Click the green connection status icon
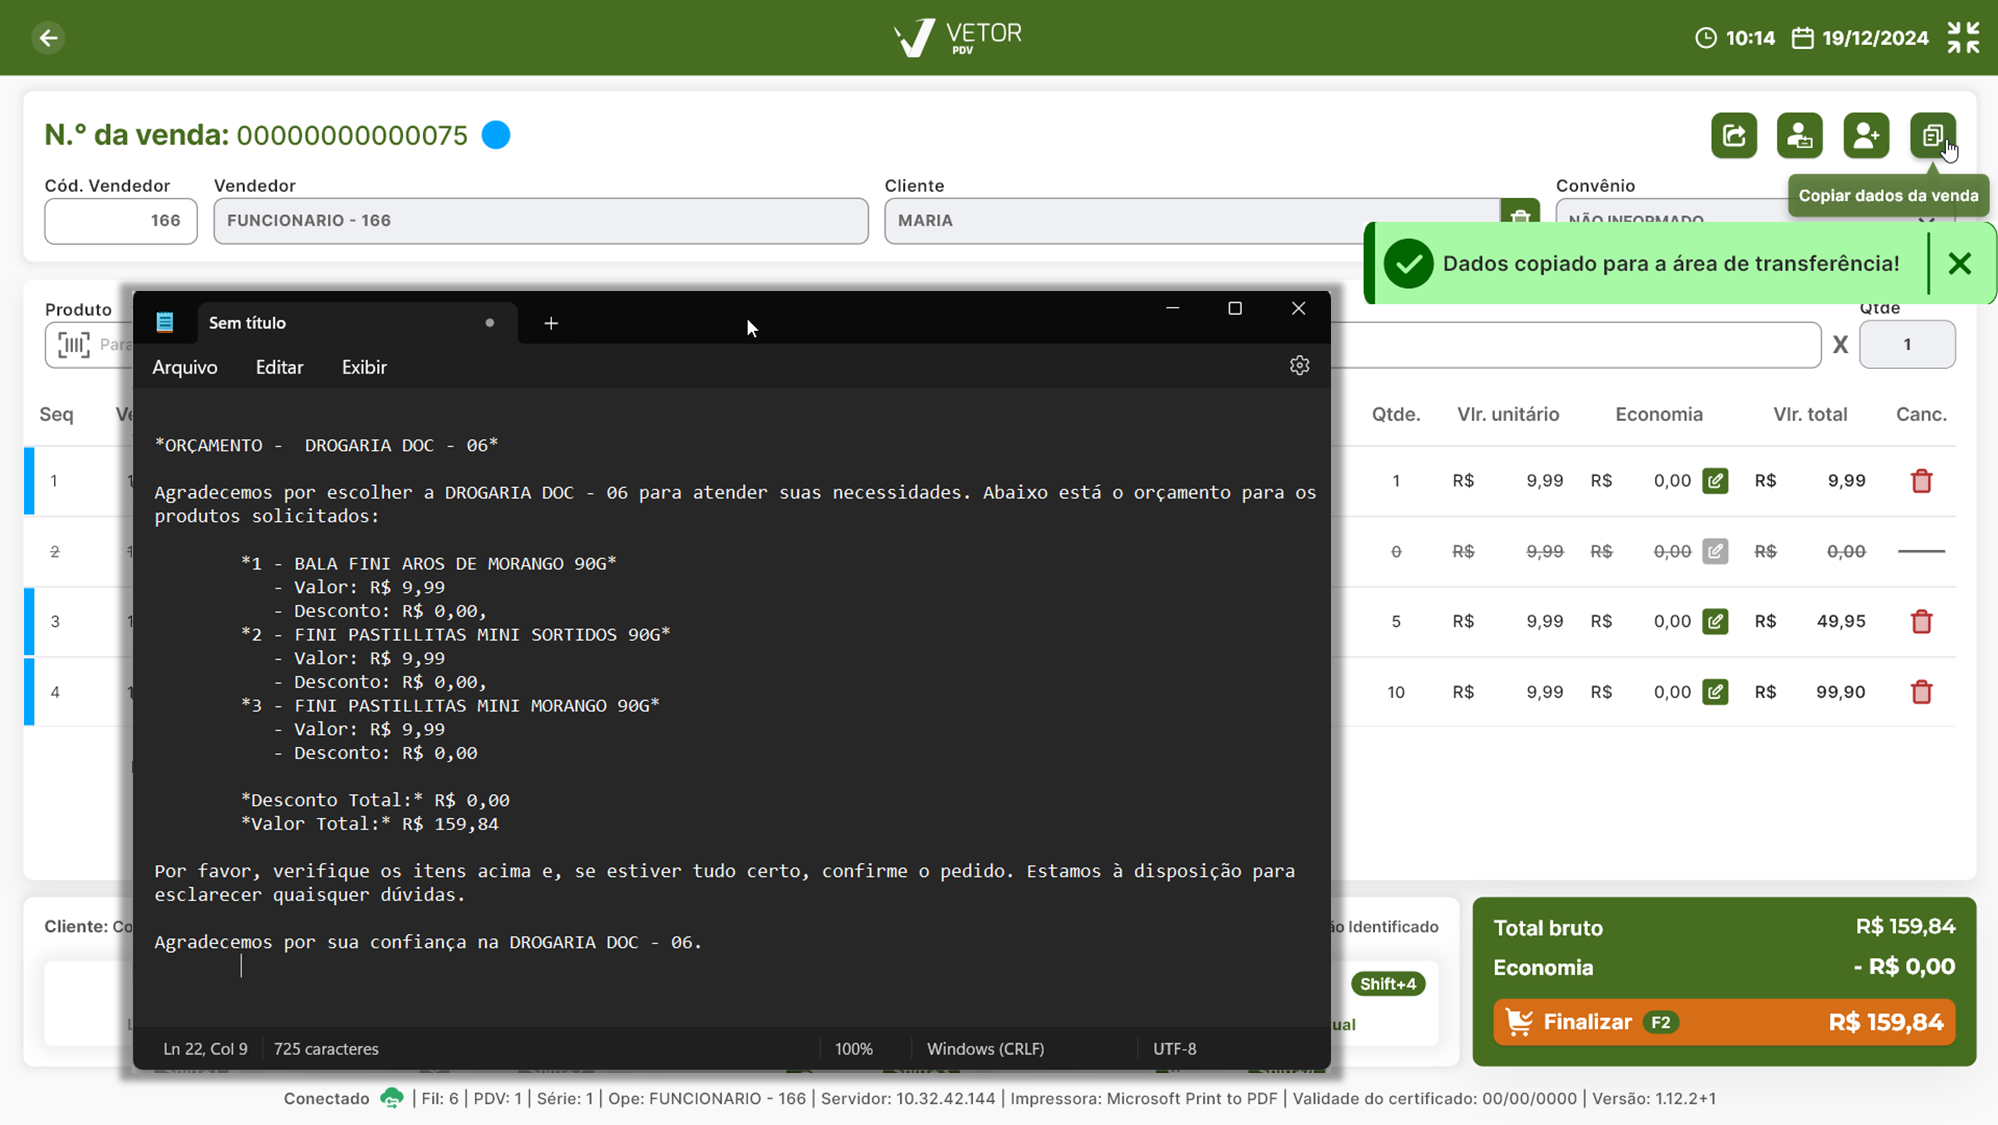This screenshot has height=1125, width=1998. tap(391, 1098)
